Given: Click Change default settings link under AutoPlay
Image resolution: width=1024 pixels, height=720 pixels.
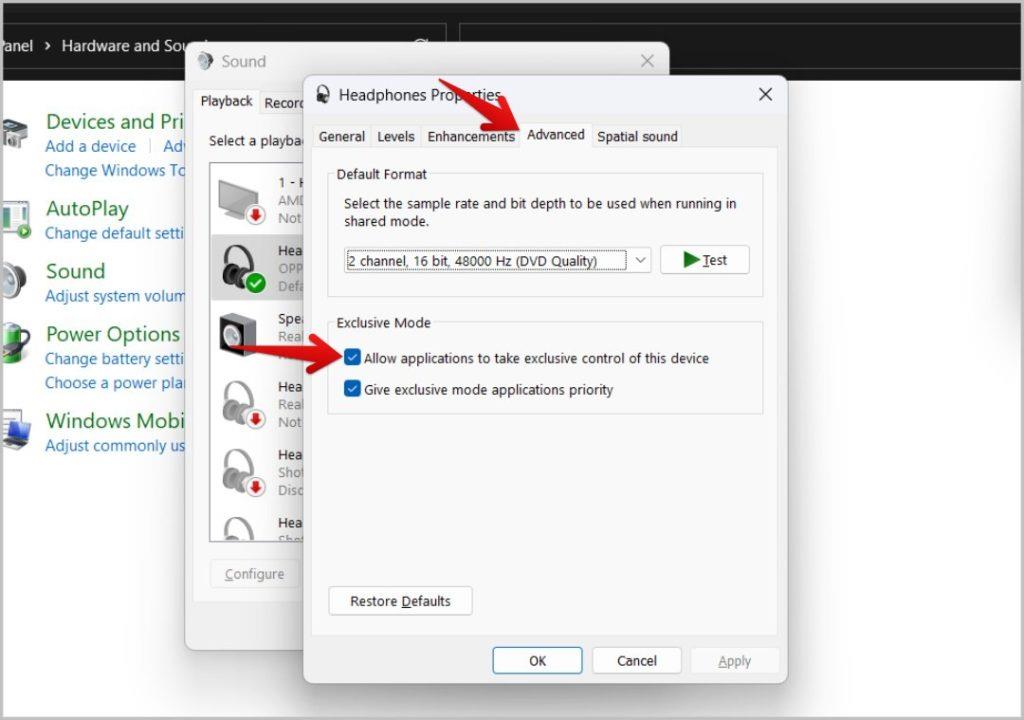Looking at the screenshot, I should (x=115, y=233).
